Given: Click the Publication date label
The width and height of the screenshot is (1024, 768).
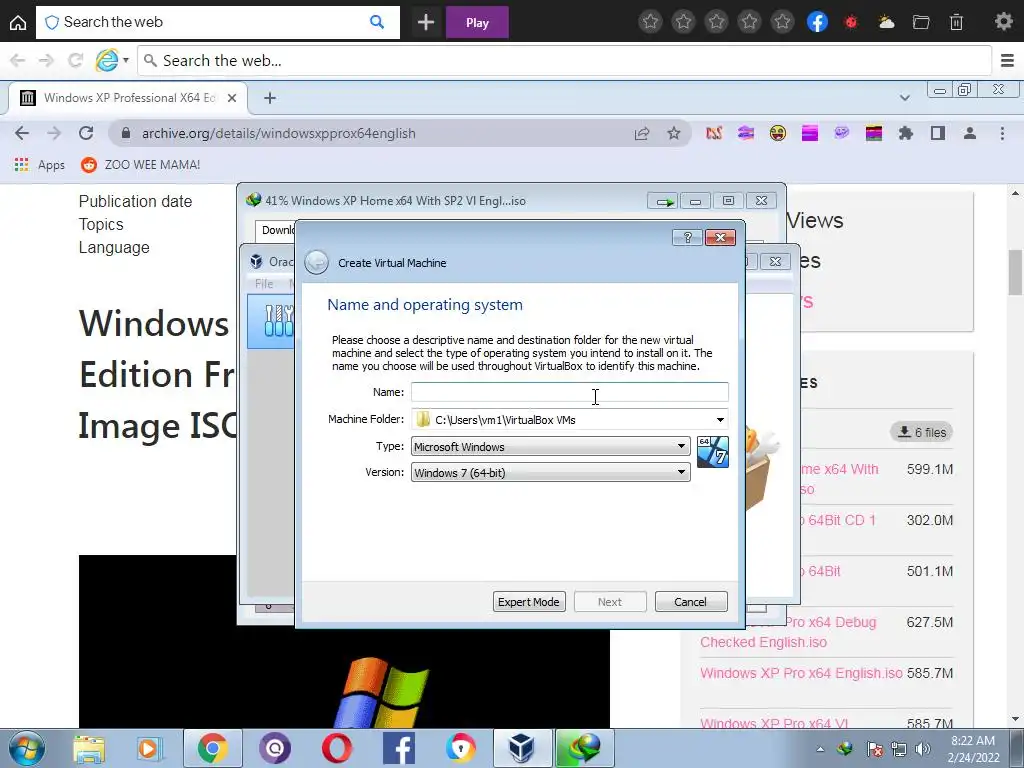Looking at the screenshot, I should point(135,201).
